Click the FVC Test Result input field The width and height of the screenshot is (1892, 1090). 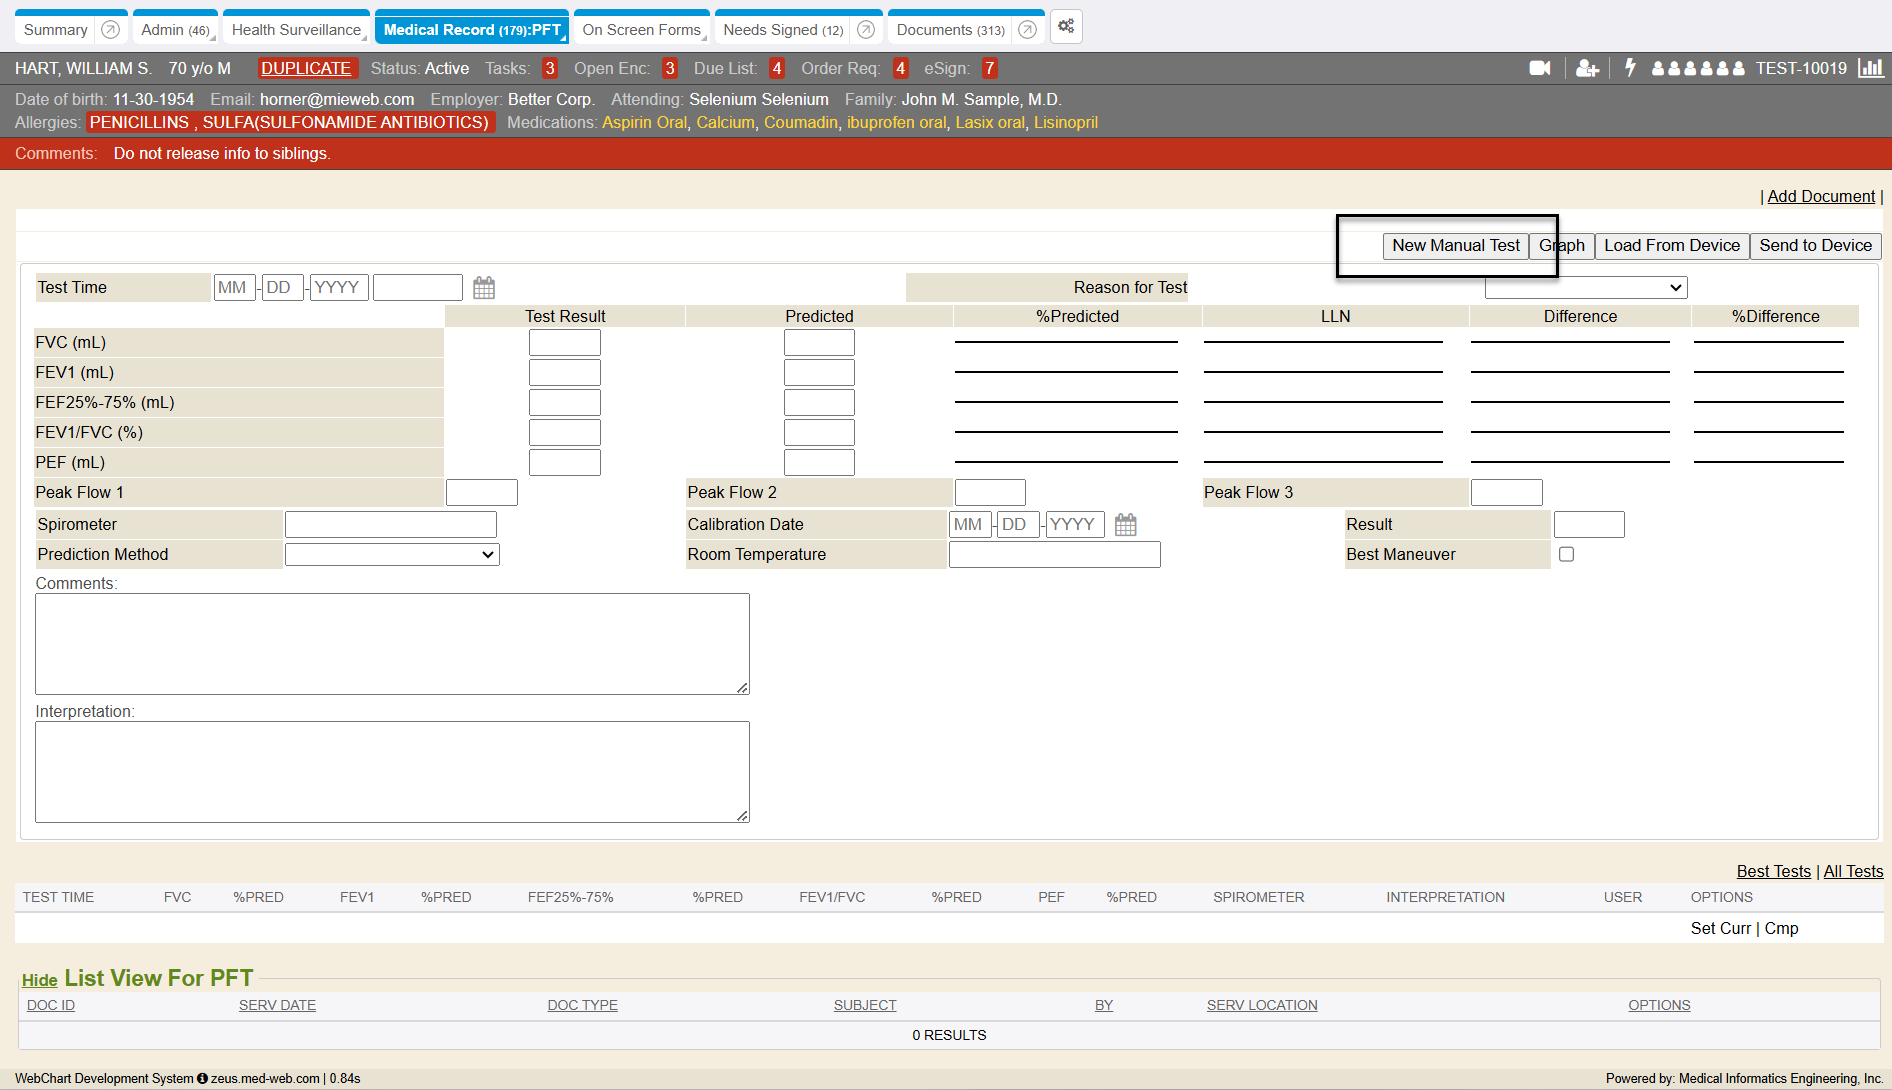pyautogui.click(x=564, y=343)
